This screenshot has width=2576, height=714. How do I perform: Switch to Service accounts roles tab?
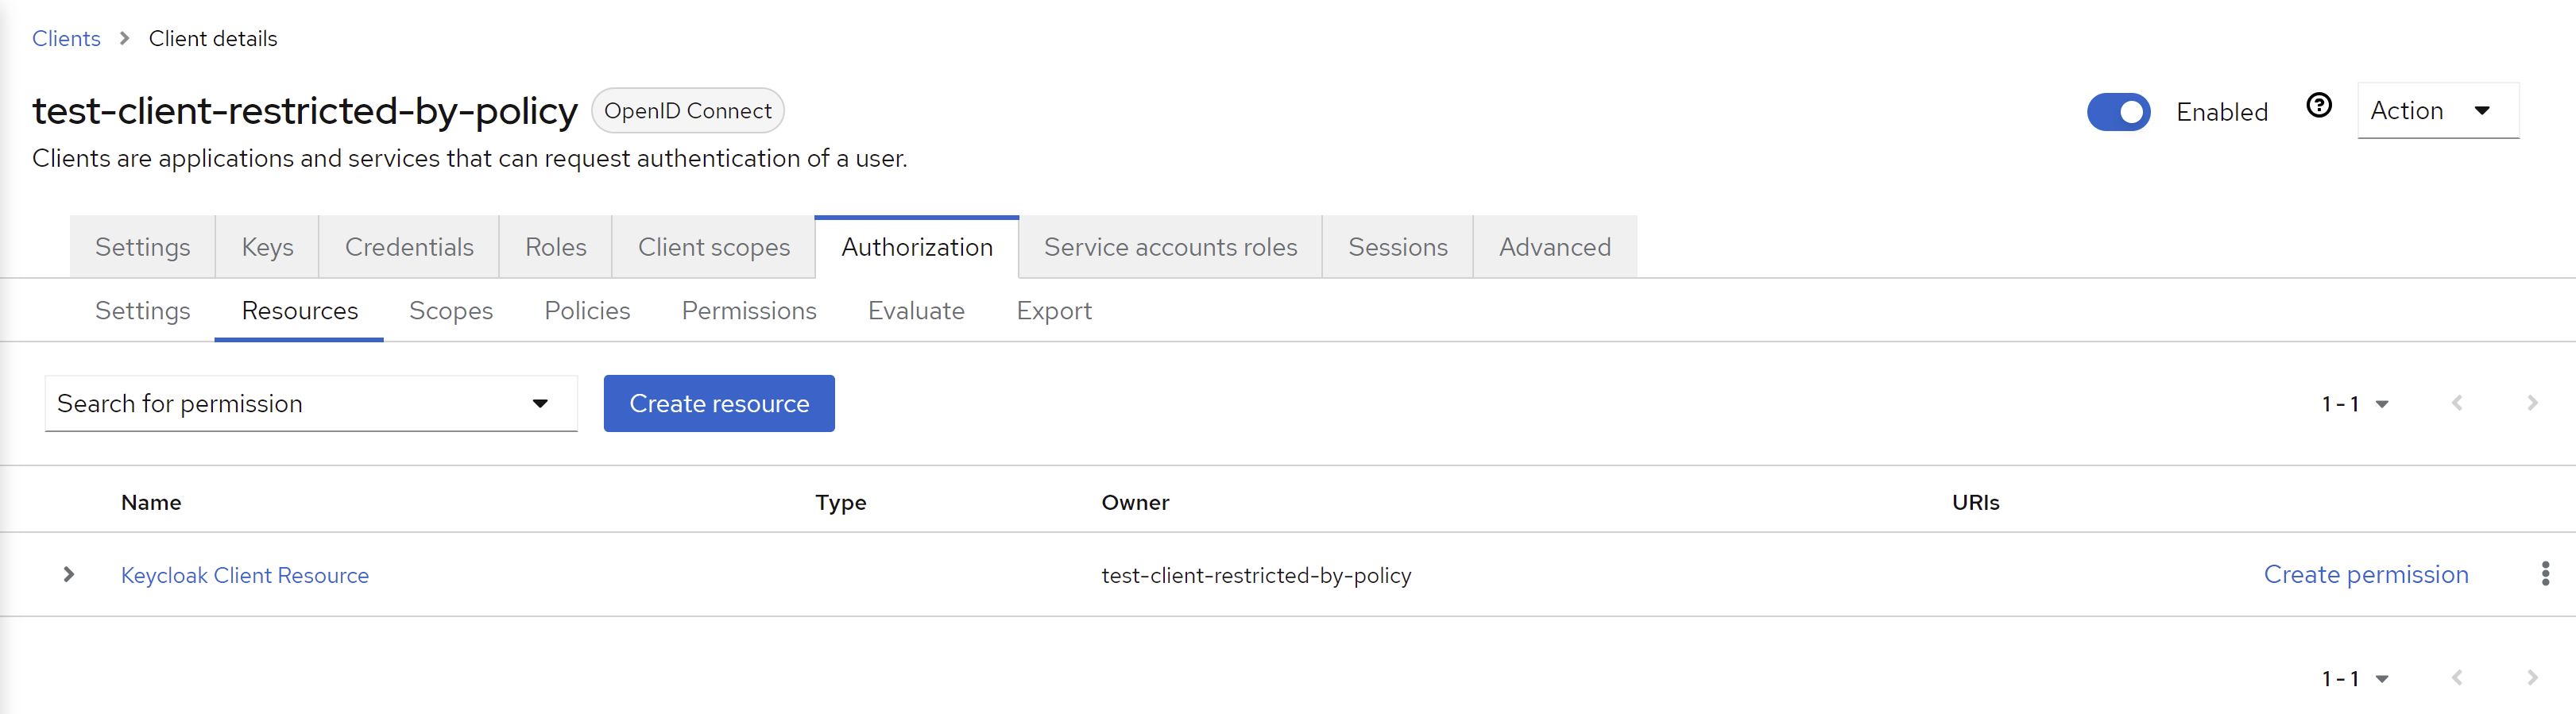tap(1170, 247)
